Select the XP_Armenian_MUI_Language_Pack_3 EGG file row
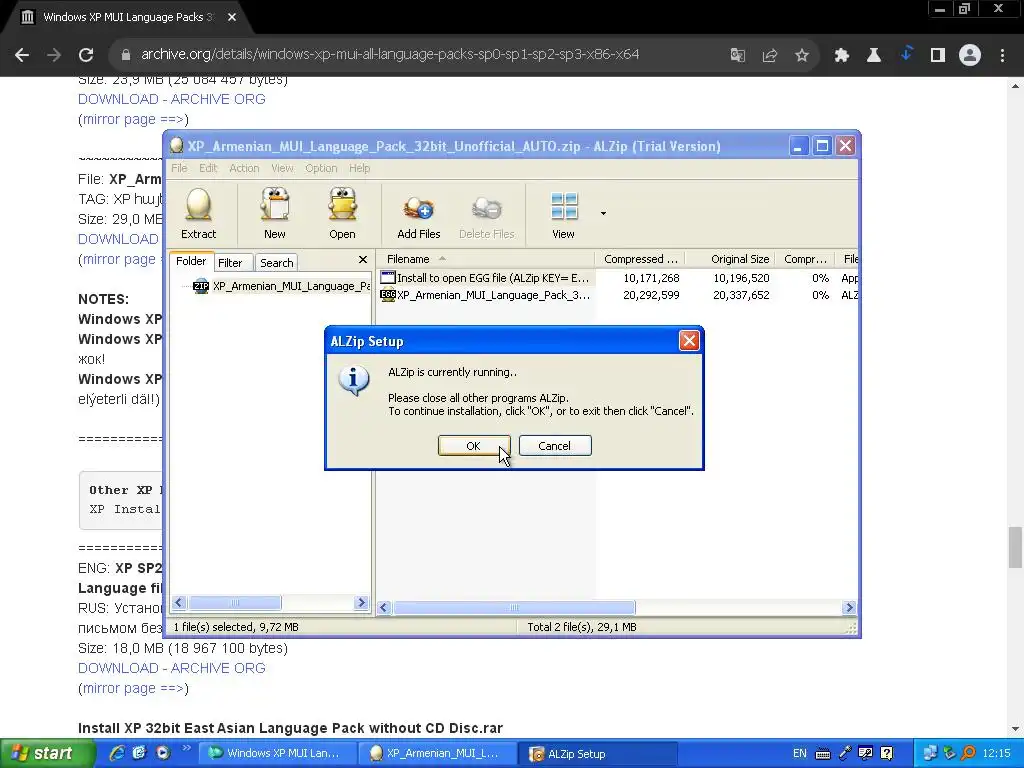This screenshot has width=1024, height=768. (x=618, y=295)
